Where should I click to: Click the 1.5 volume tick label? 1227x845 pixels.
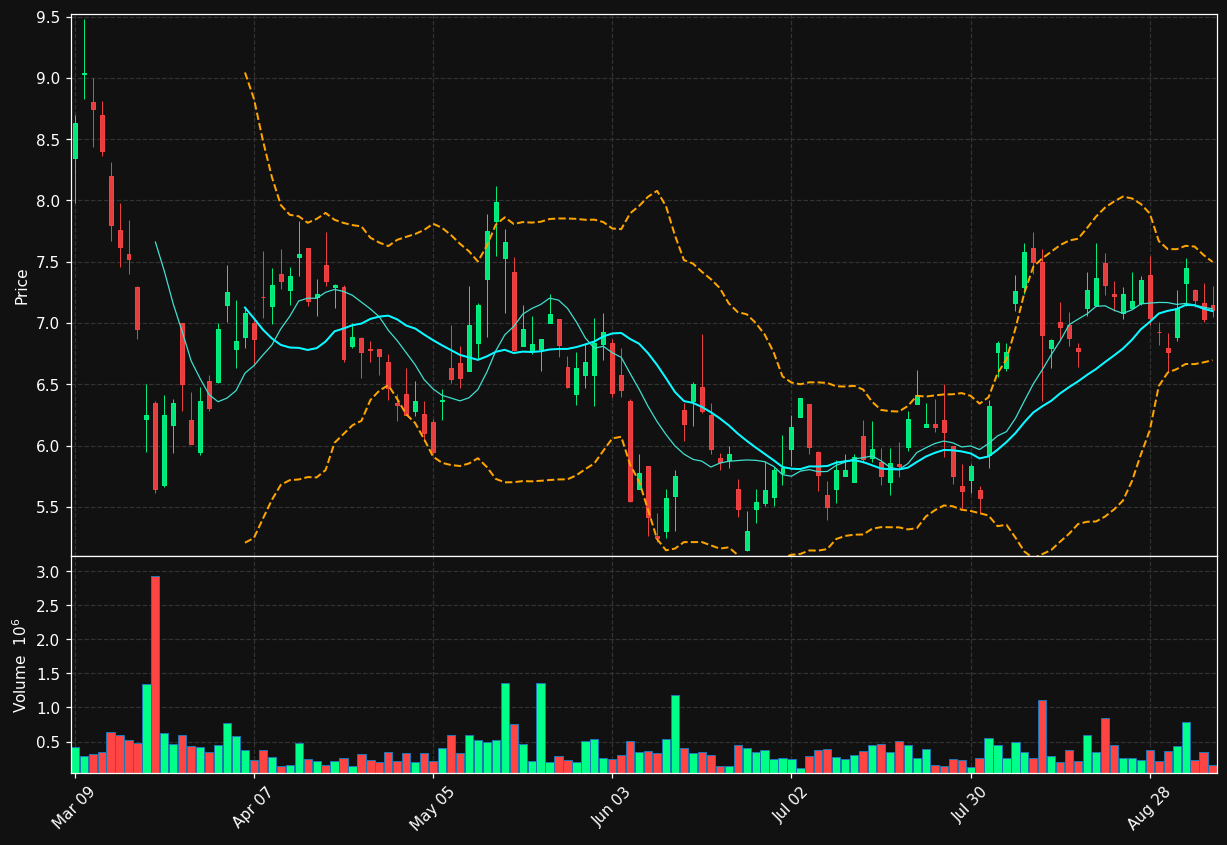coord(50,674)
